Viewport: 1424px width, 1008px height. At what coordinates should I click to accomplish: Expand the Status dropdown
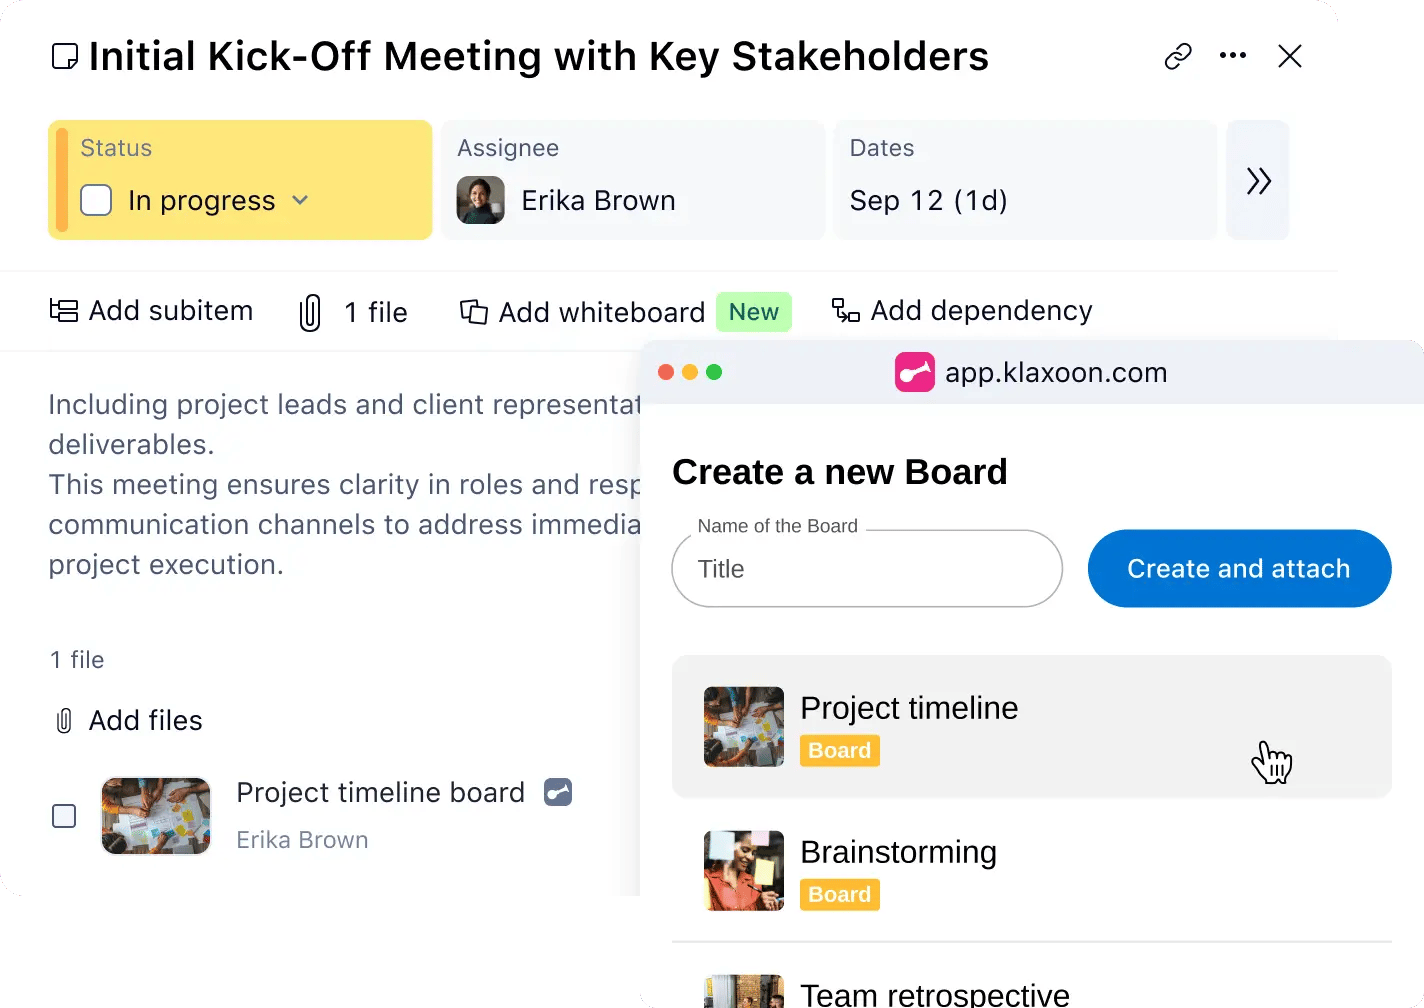(299, 201)
